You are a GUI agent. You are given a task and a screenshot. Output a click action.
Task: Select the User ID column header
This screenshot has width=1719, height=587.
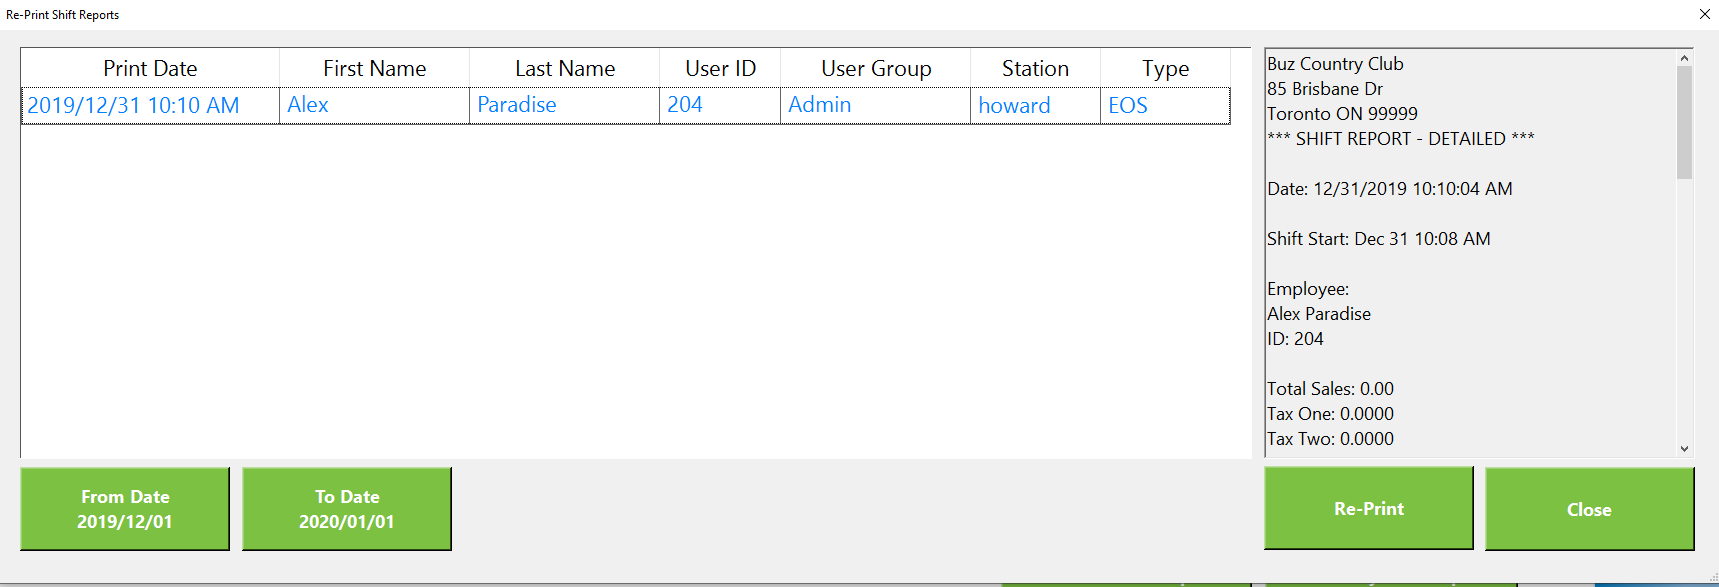pyautogui.click(x=720, y=68)
